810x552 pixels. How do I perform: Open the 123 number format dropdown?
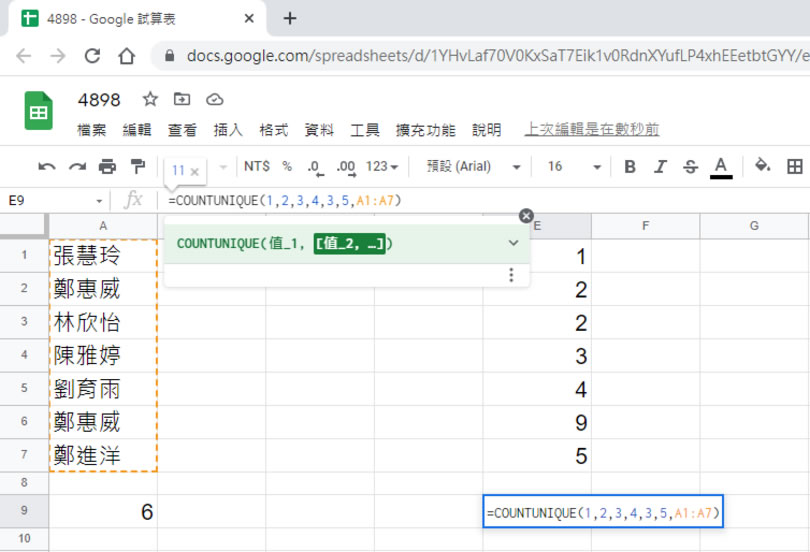(382, 166)
